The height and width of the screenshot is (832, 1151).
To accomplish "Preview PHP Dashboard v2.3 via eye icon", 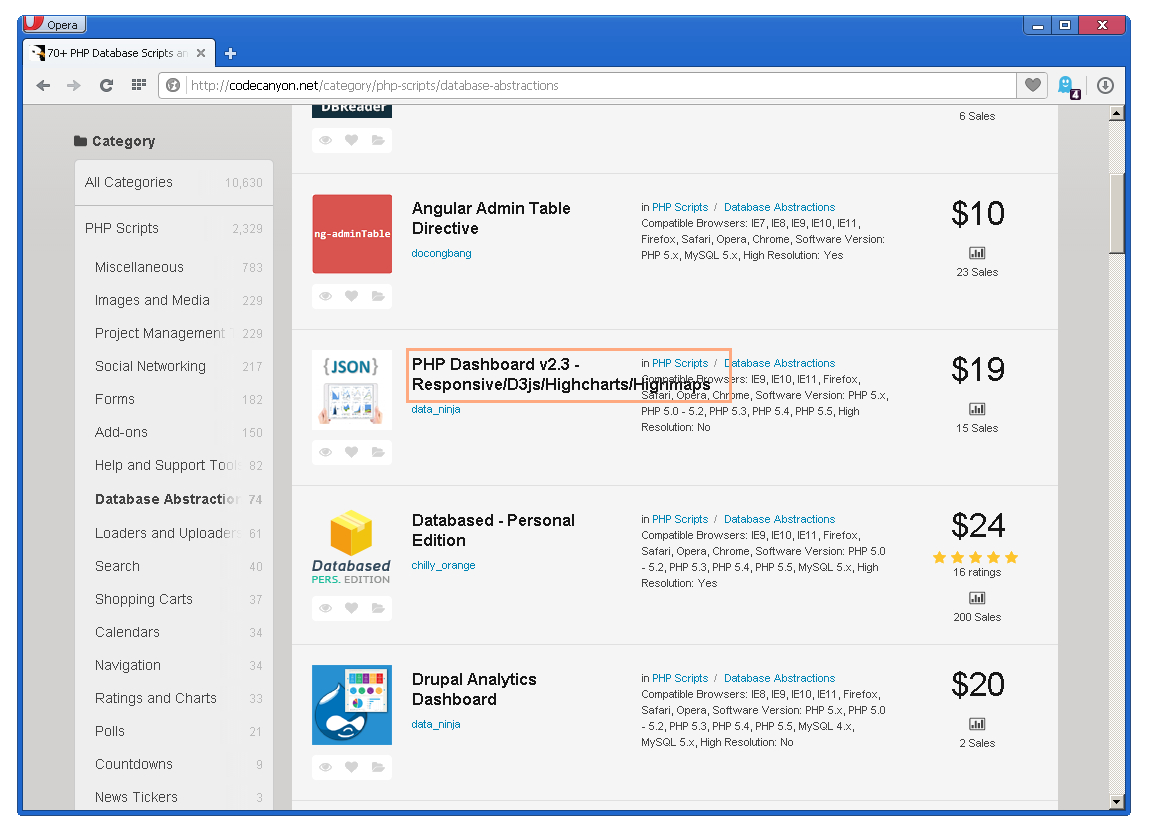I will pos(325,452).
